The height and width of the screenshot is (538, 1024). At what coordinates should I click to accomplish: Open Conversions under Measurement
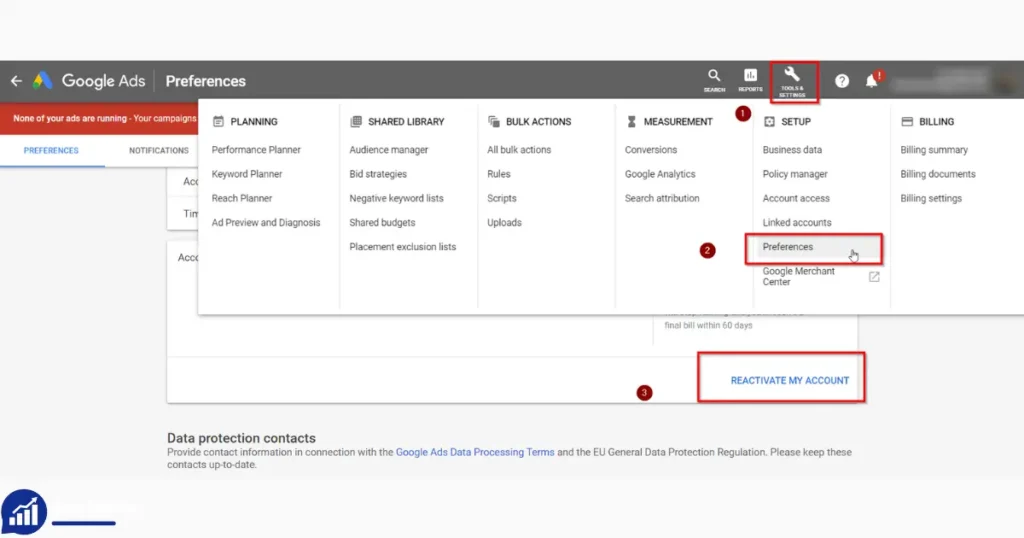651,150
